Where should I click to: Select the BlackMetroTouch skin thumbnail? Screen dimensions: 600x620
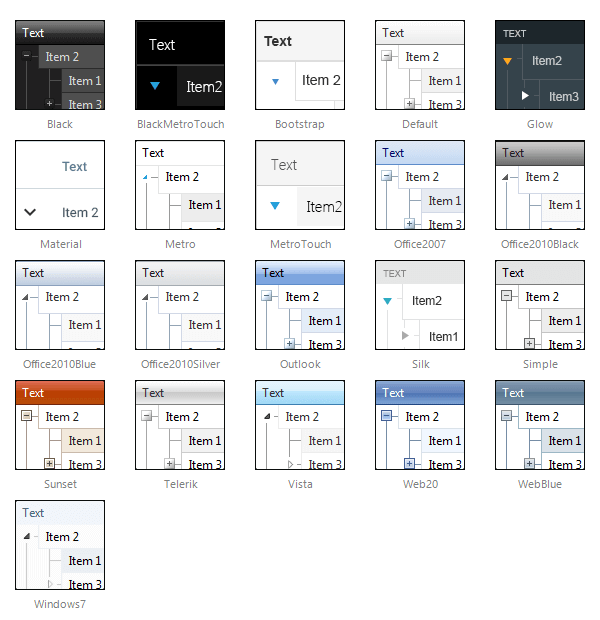180,65
